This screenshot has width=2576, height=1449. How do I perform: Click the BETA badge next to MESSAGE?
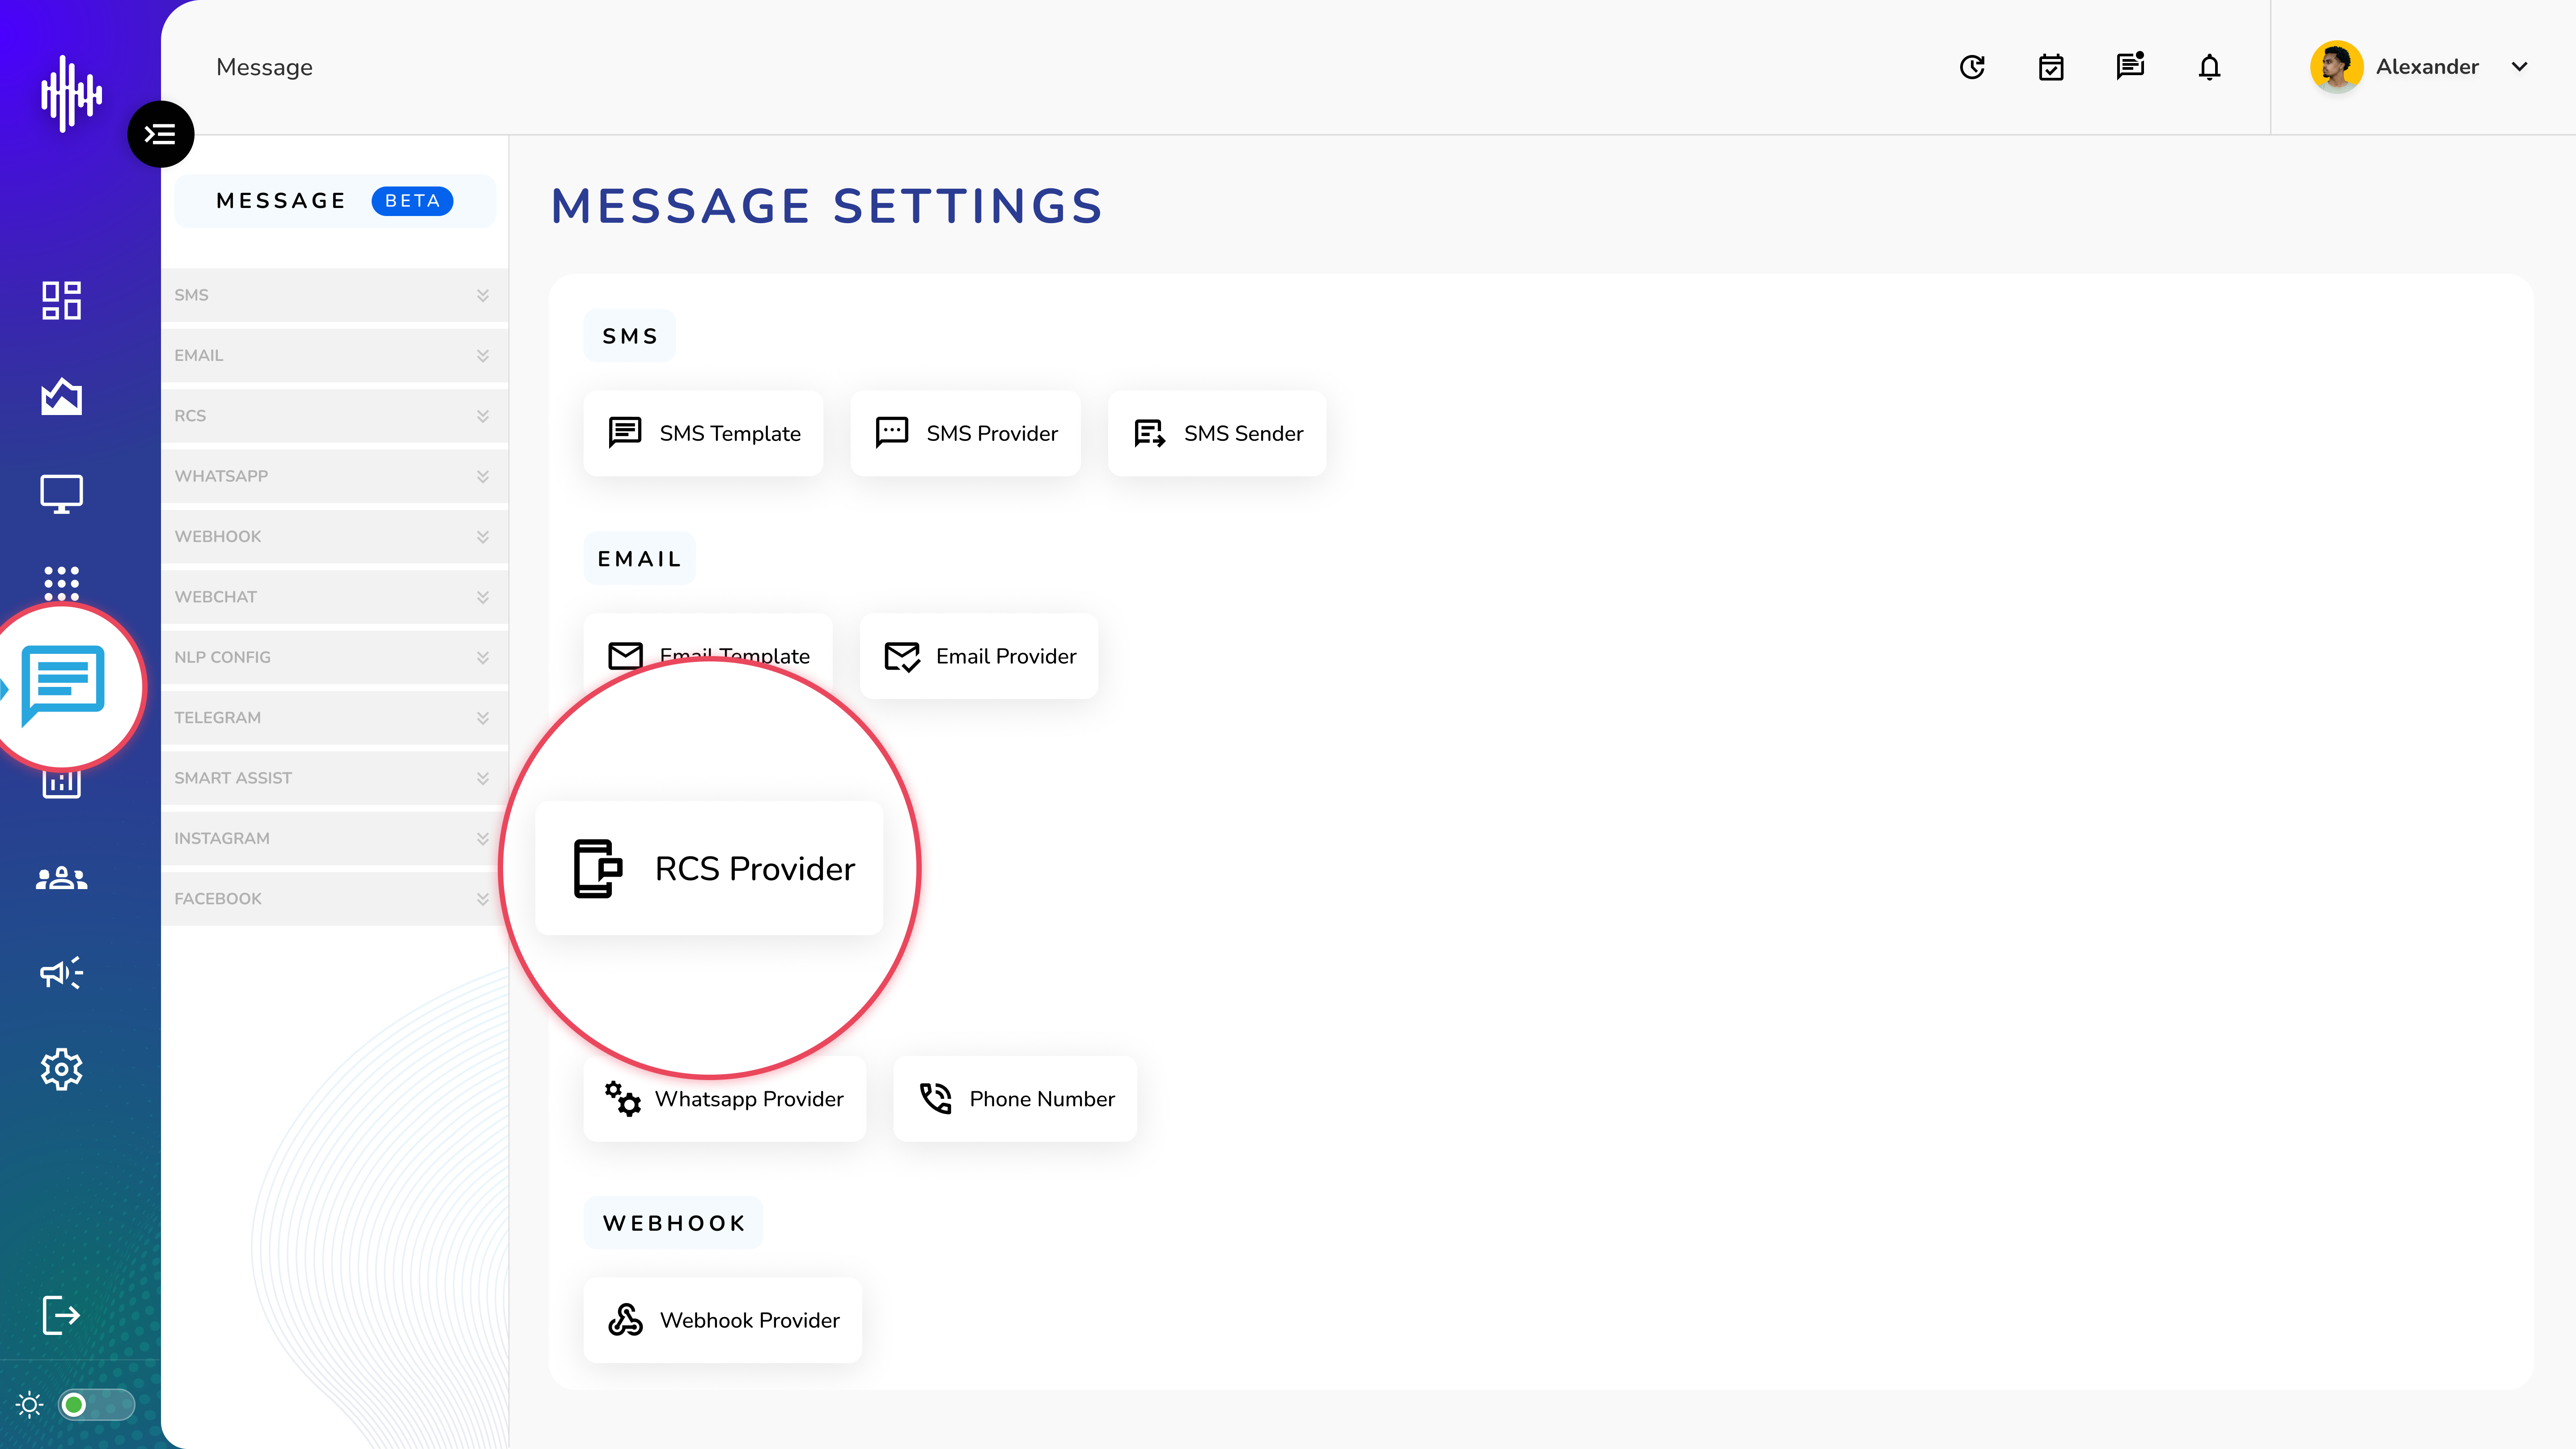412,201
